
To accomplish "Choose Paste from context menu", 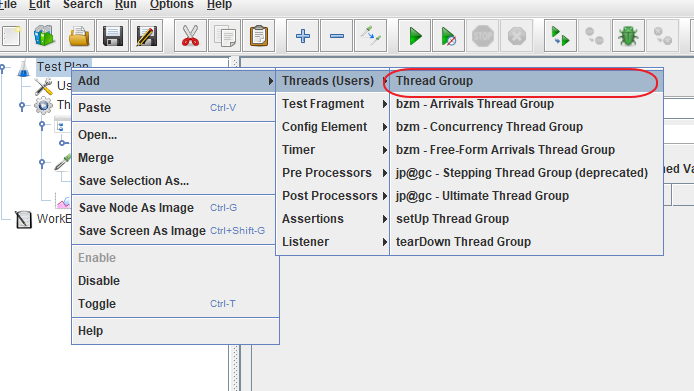I will [175, 108].
